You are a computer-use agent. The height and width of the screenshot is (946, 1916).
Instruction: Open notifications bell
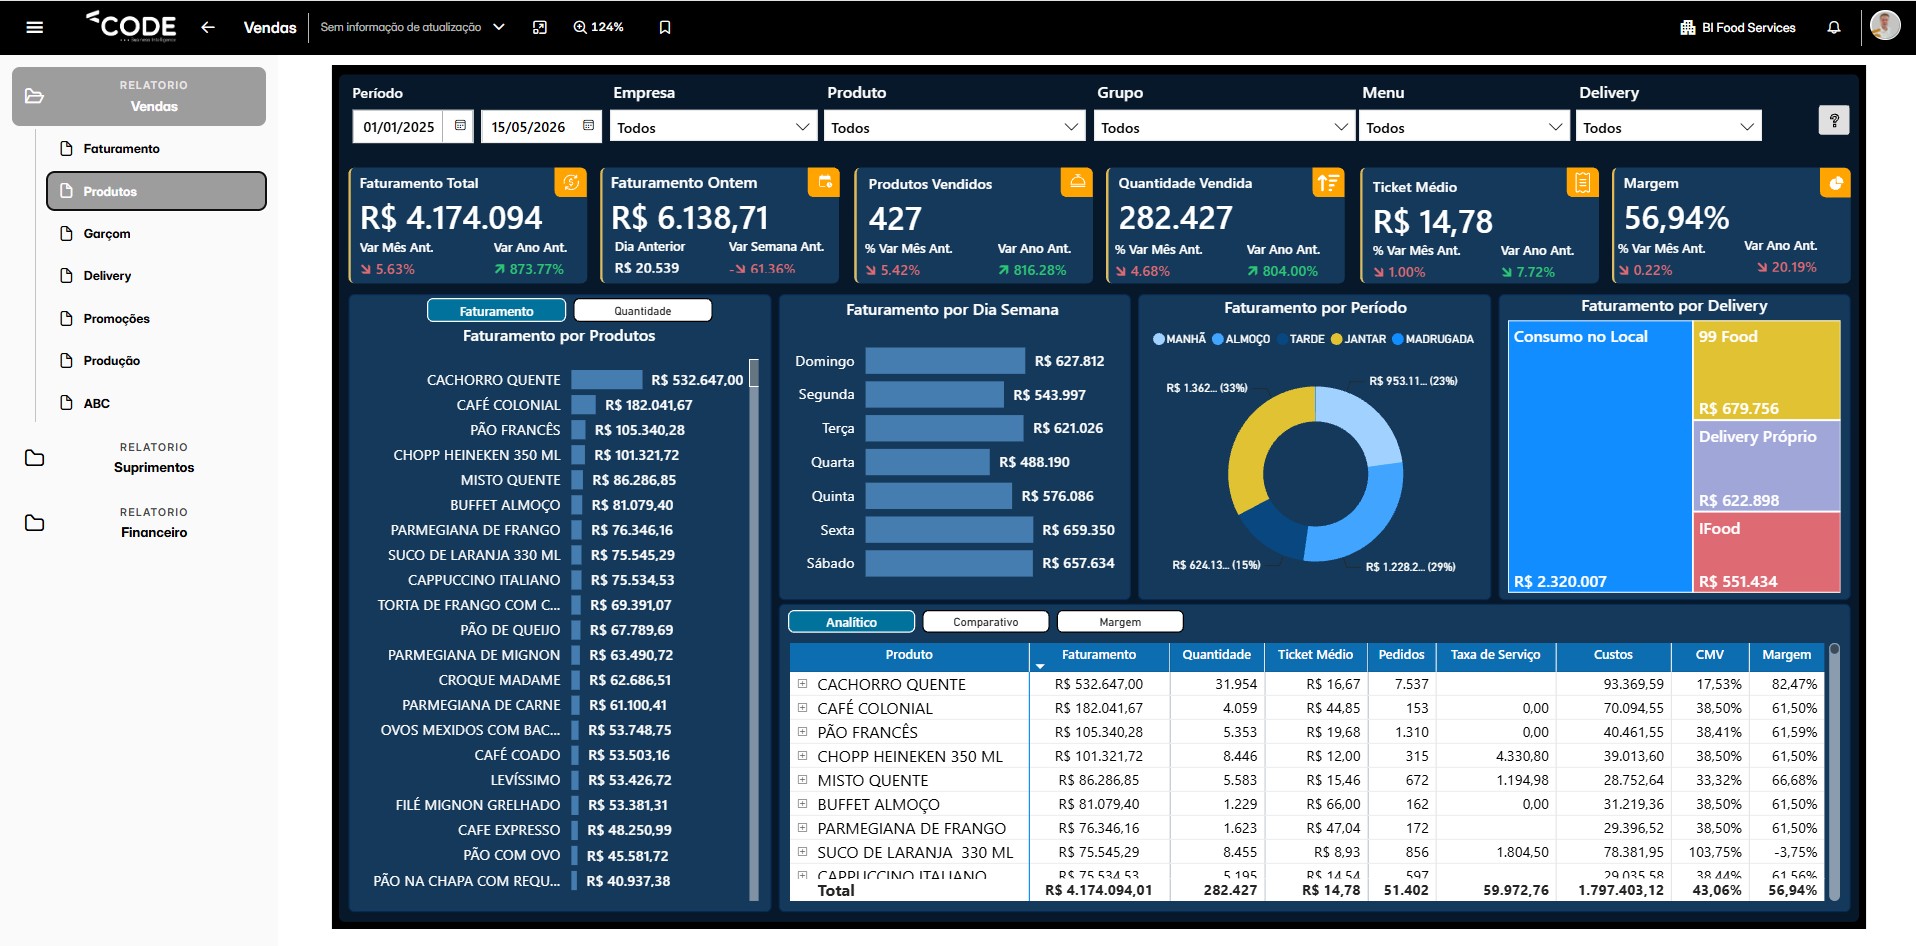tap(1834, 27)
